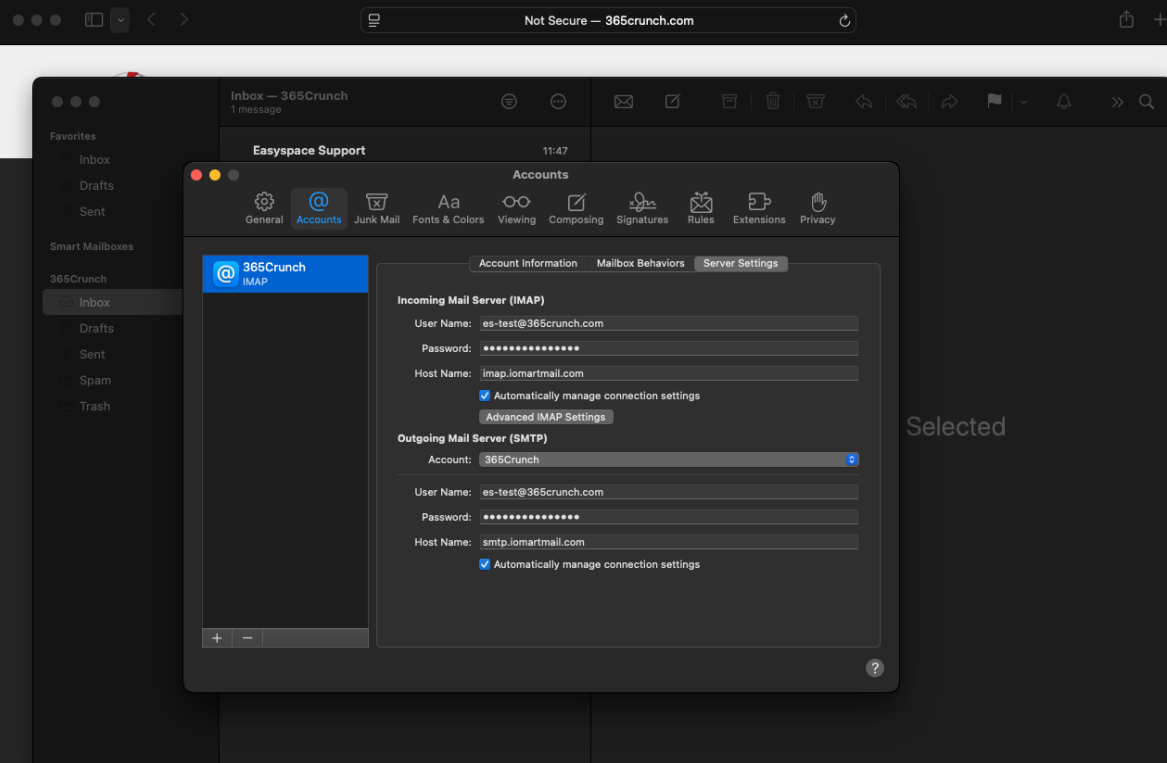Screen dimensions: 1167x763
Task: Click reply all icon in Mail toolbar
Action: pyautogui.click(x=907, y=101)
